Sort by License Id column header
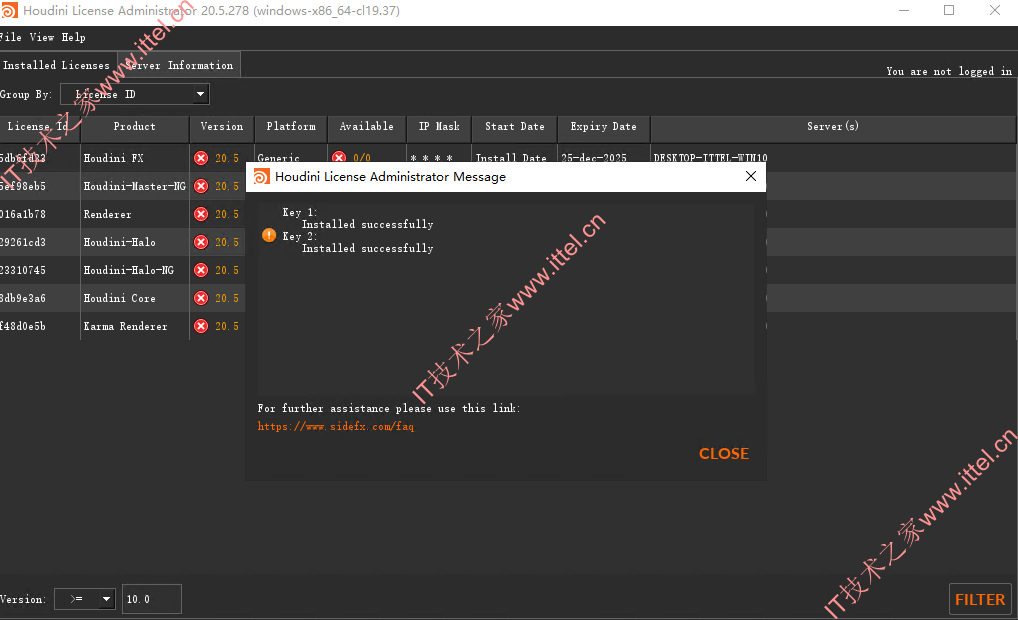Image resolution: width=1018 pixels, height=620 pixels. tap(39, 127)
